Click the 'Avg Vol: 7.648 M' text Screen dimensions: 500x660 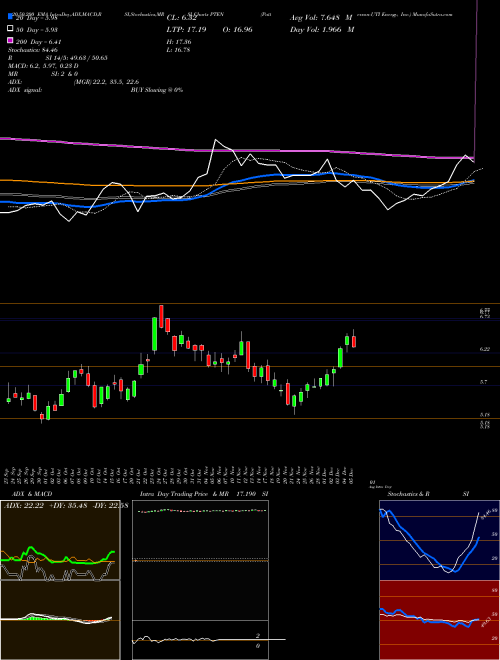click(321, 18)
